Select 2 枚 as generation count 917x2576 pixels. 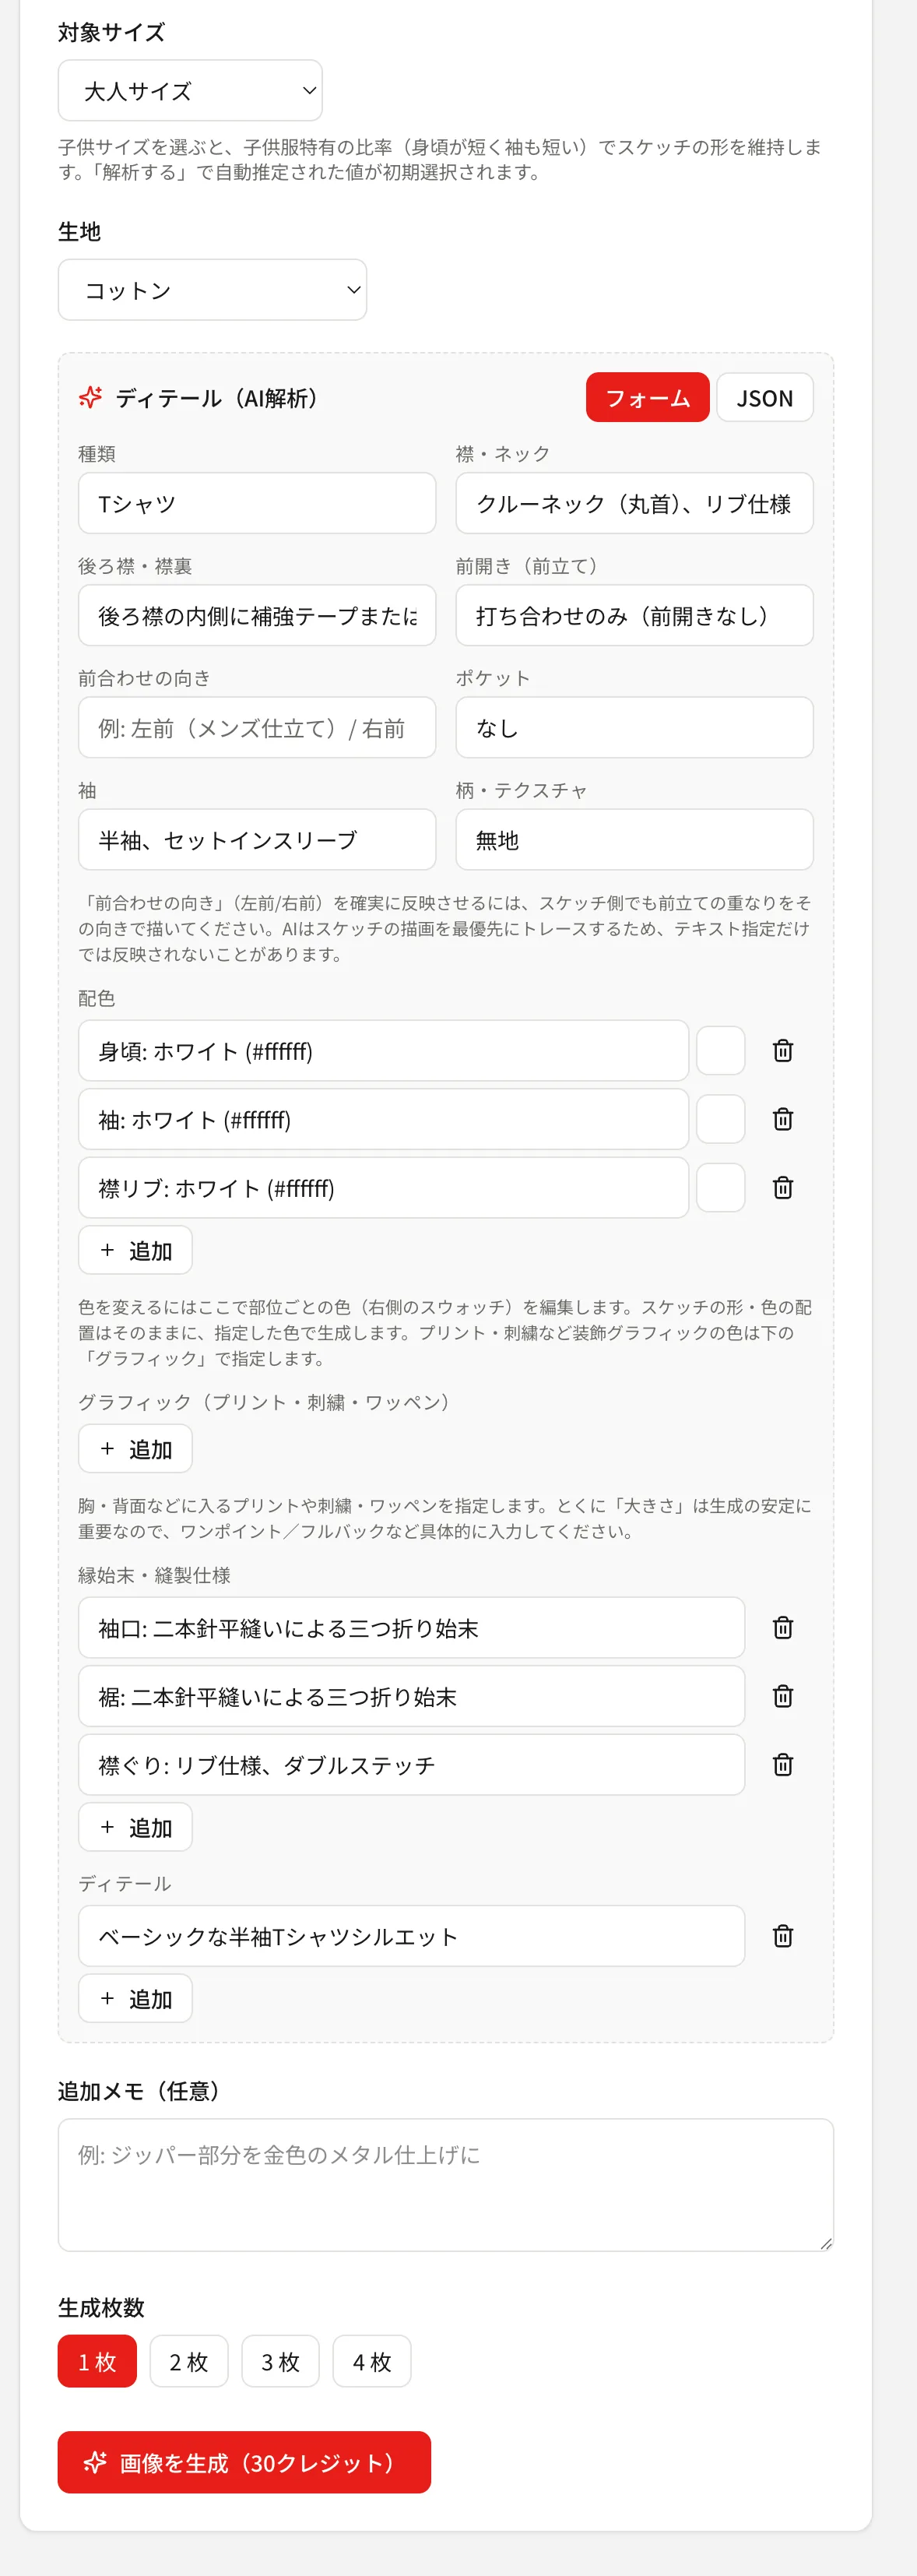(x=189, y=2361)
